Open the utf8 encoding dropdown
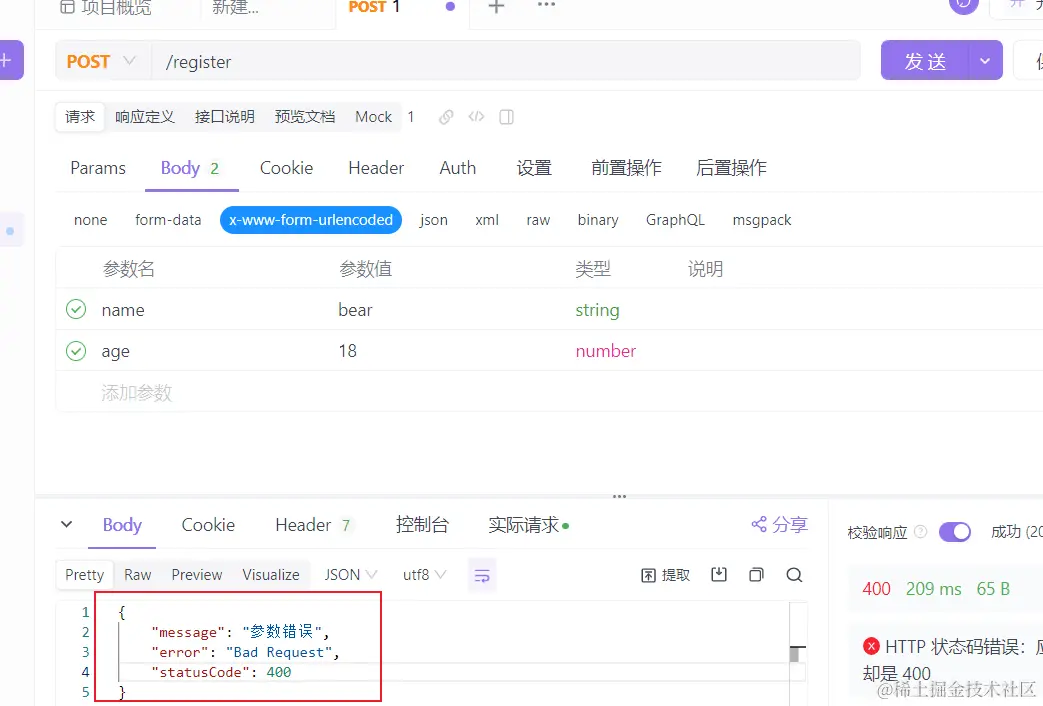Screen dimensions: 1043x706 (424, 575)
